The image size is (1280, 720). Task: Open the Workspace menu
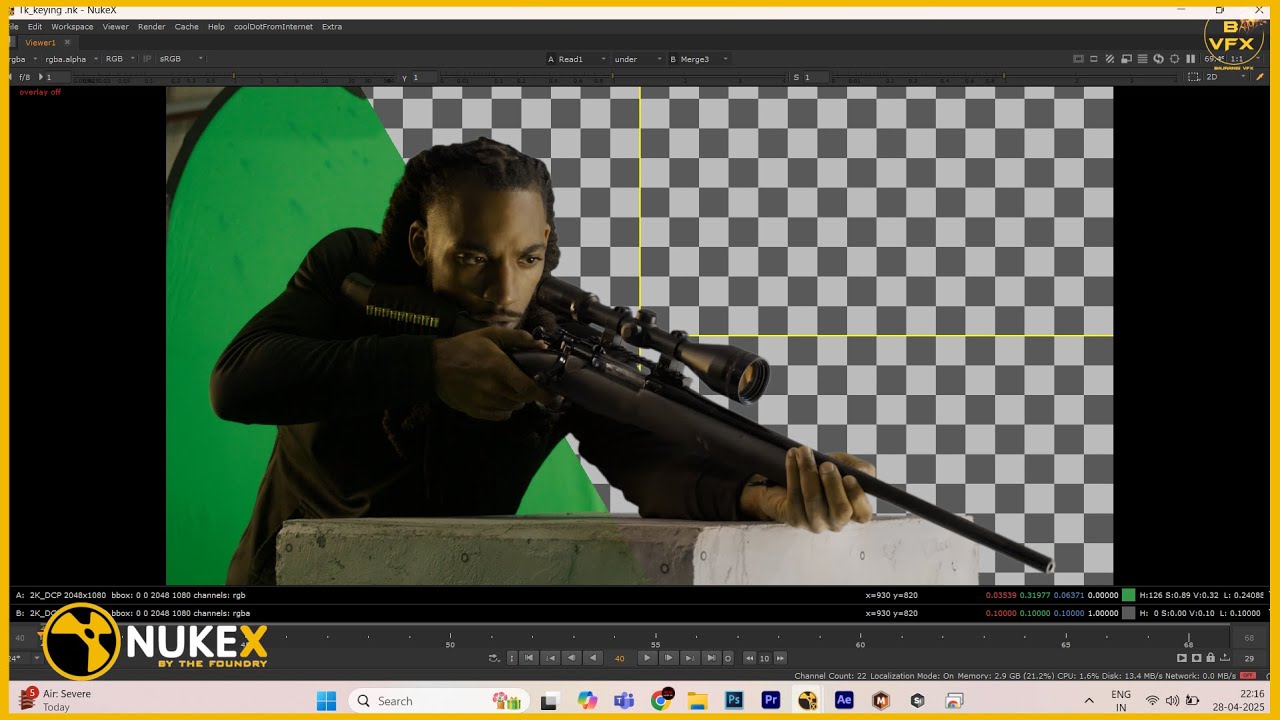pos(72,27)
